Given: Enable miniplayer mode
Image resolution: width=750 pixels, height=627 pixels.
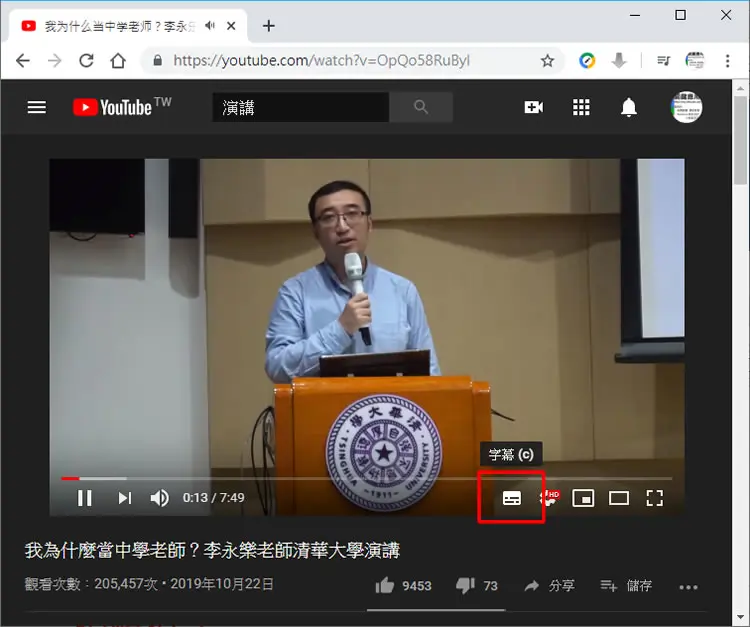Looking at the screenshot, I should 583,498.
